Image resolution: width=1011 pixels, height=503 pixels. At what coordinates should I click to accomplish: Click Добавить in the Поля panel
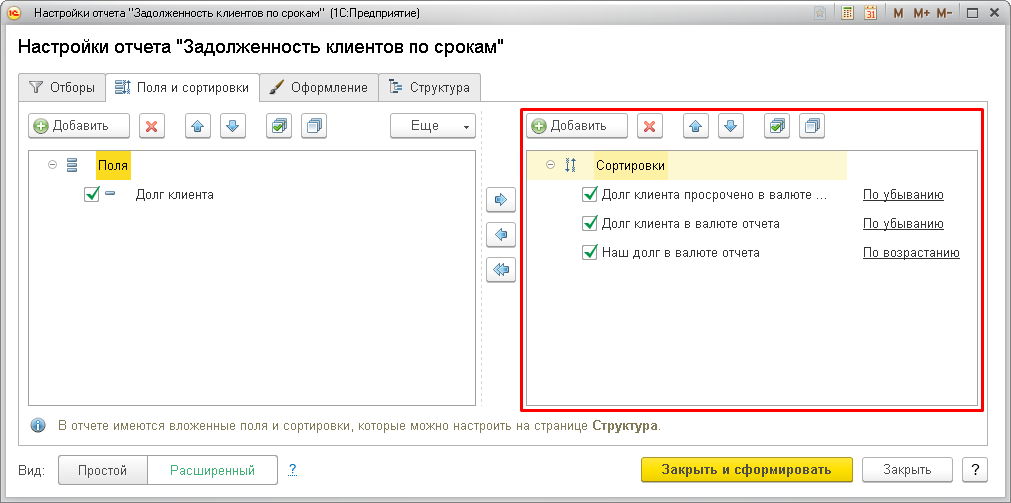(79, 126)
